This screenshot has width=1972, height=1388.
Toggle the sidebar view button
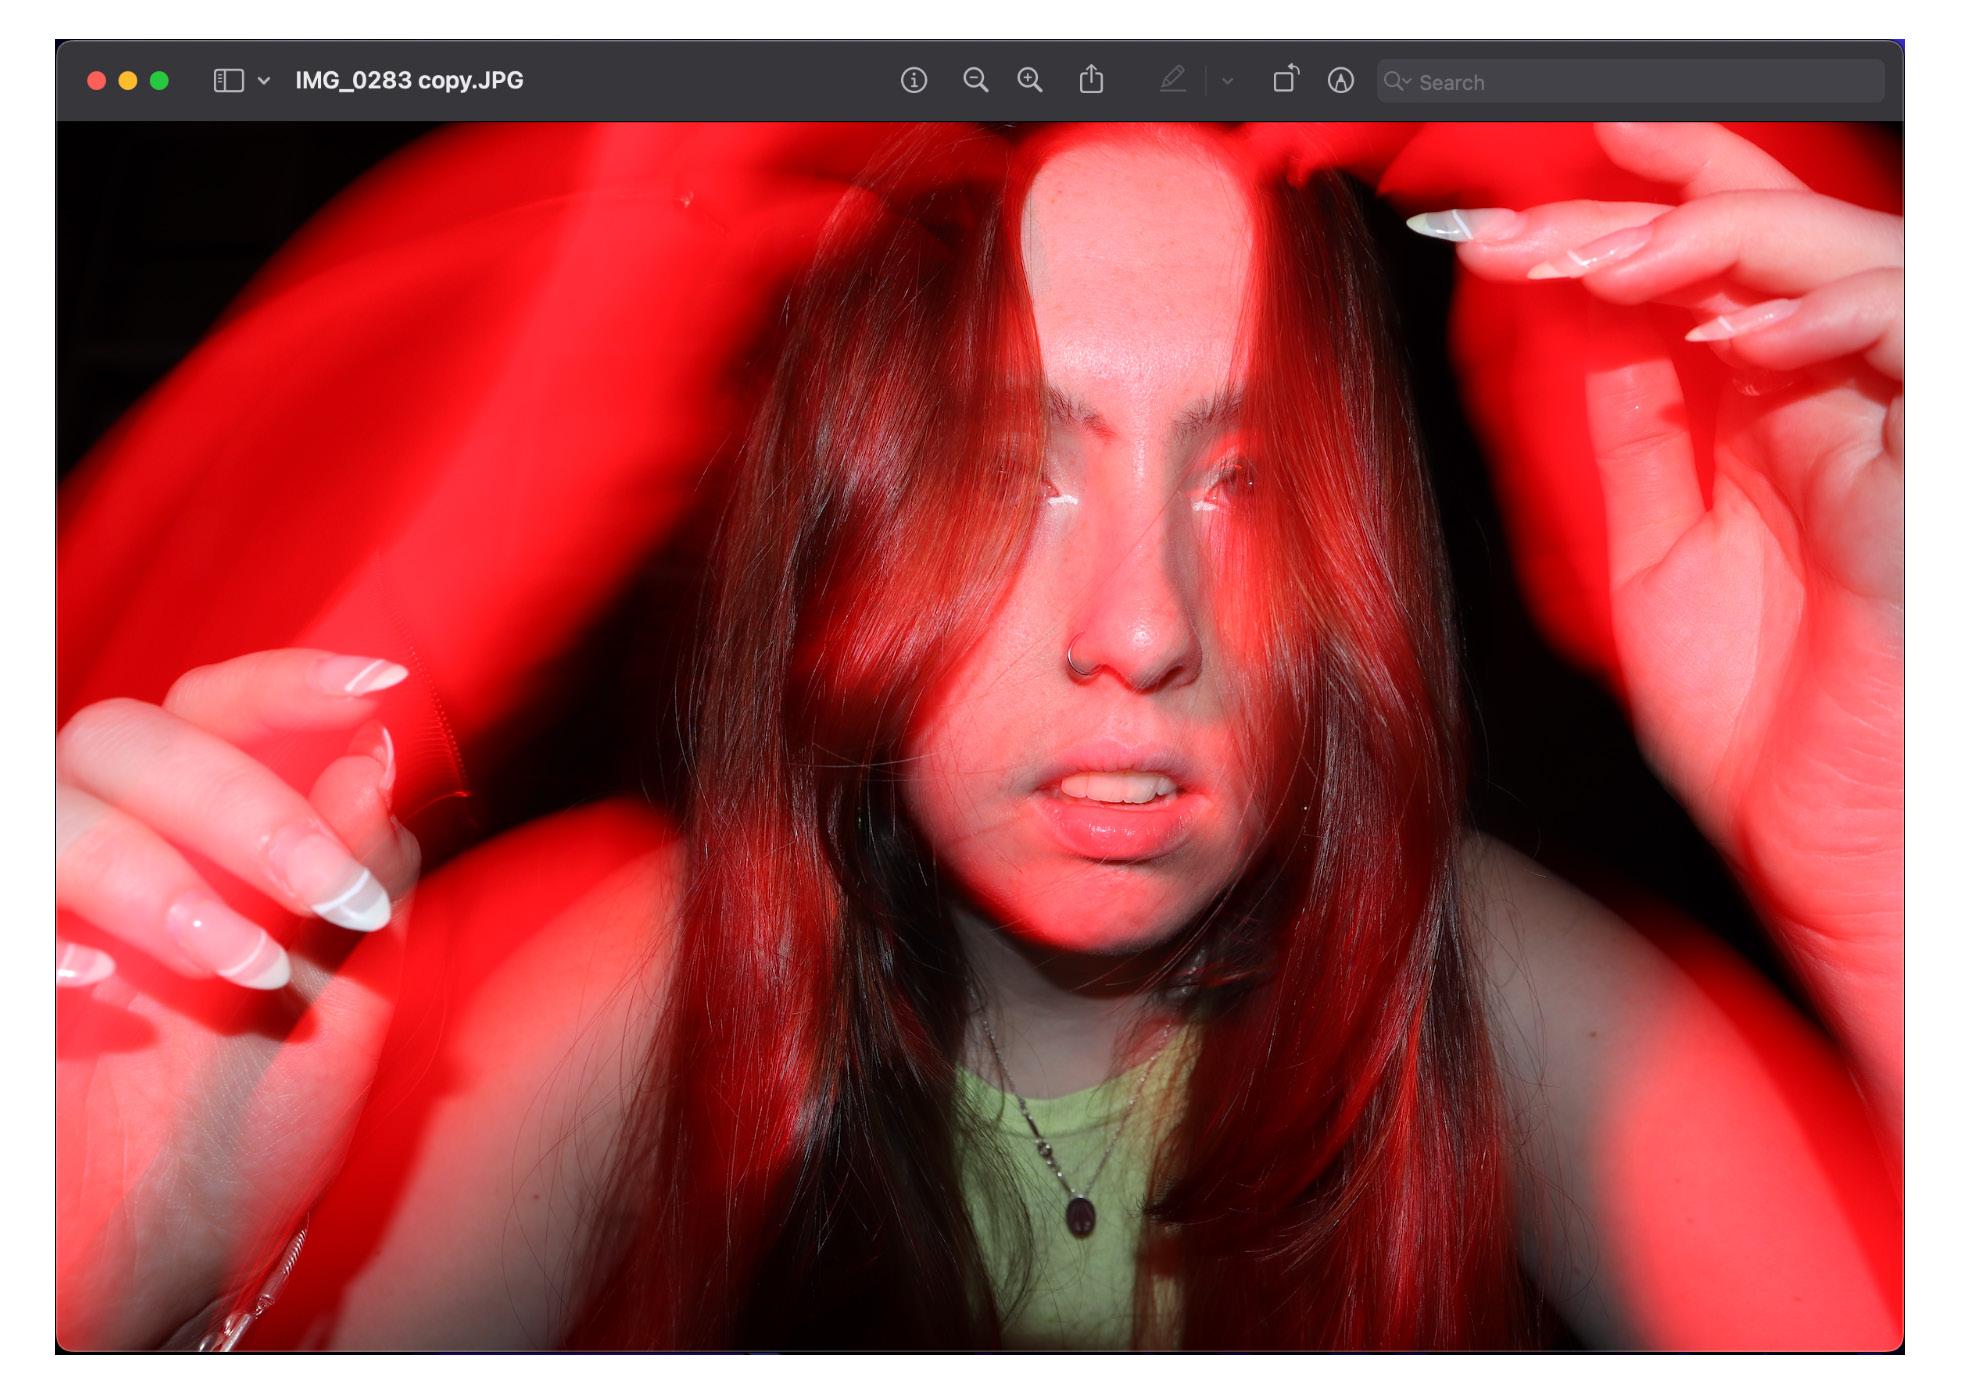pos(228,80)
